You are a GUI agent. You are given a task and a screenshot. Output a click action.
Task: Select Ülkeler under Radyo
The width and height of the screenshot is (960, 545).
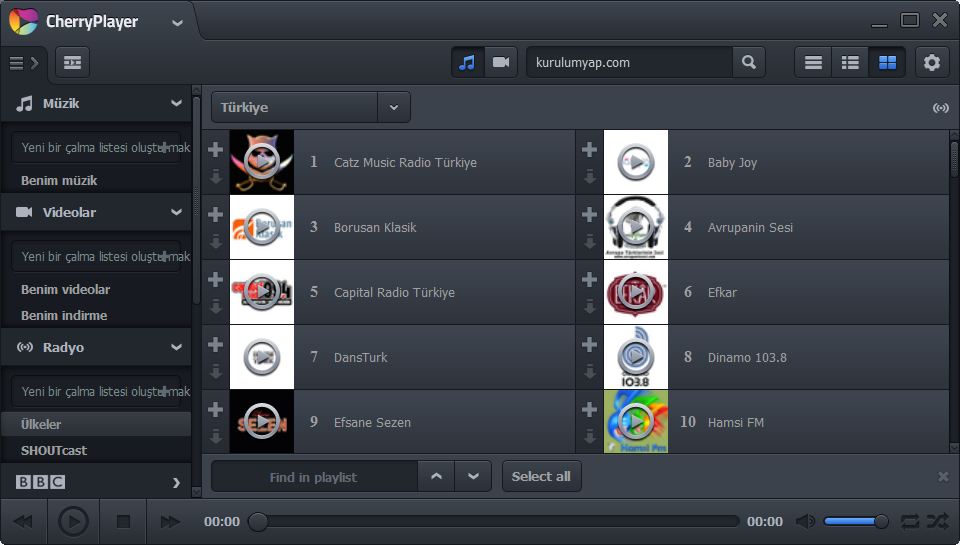click(x=96, y=424)
